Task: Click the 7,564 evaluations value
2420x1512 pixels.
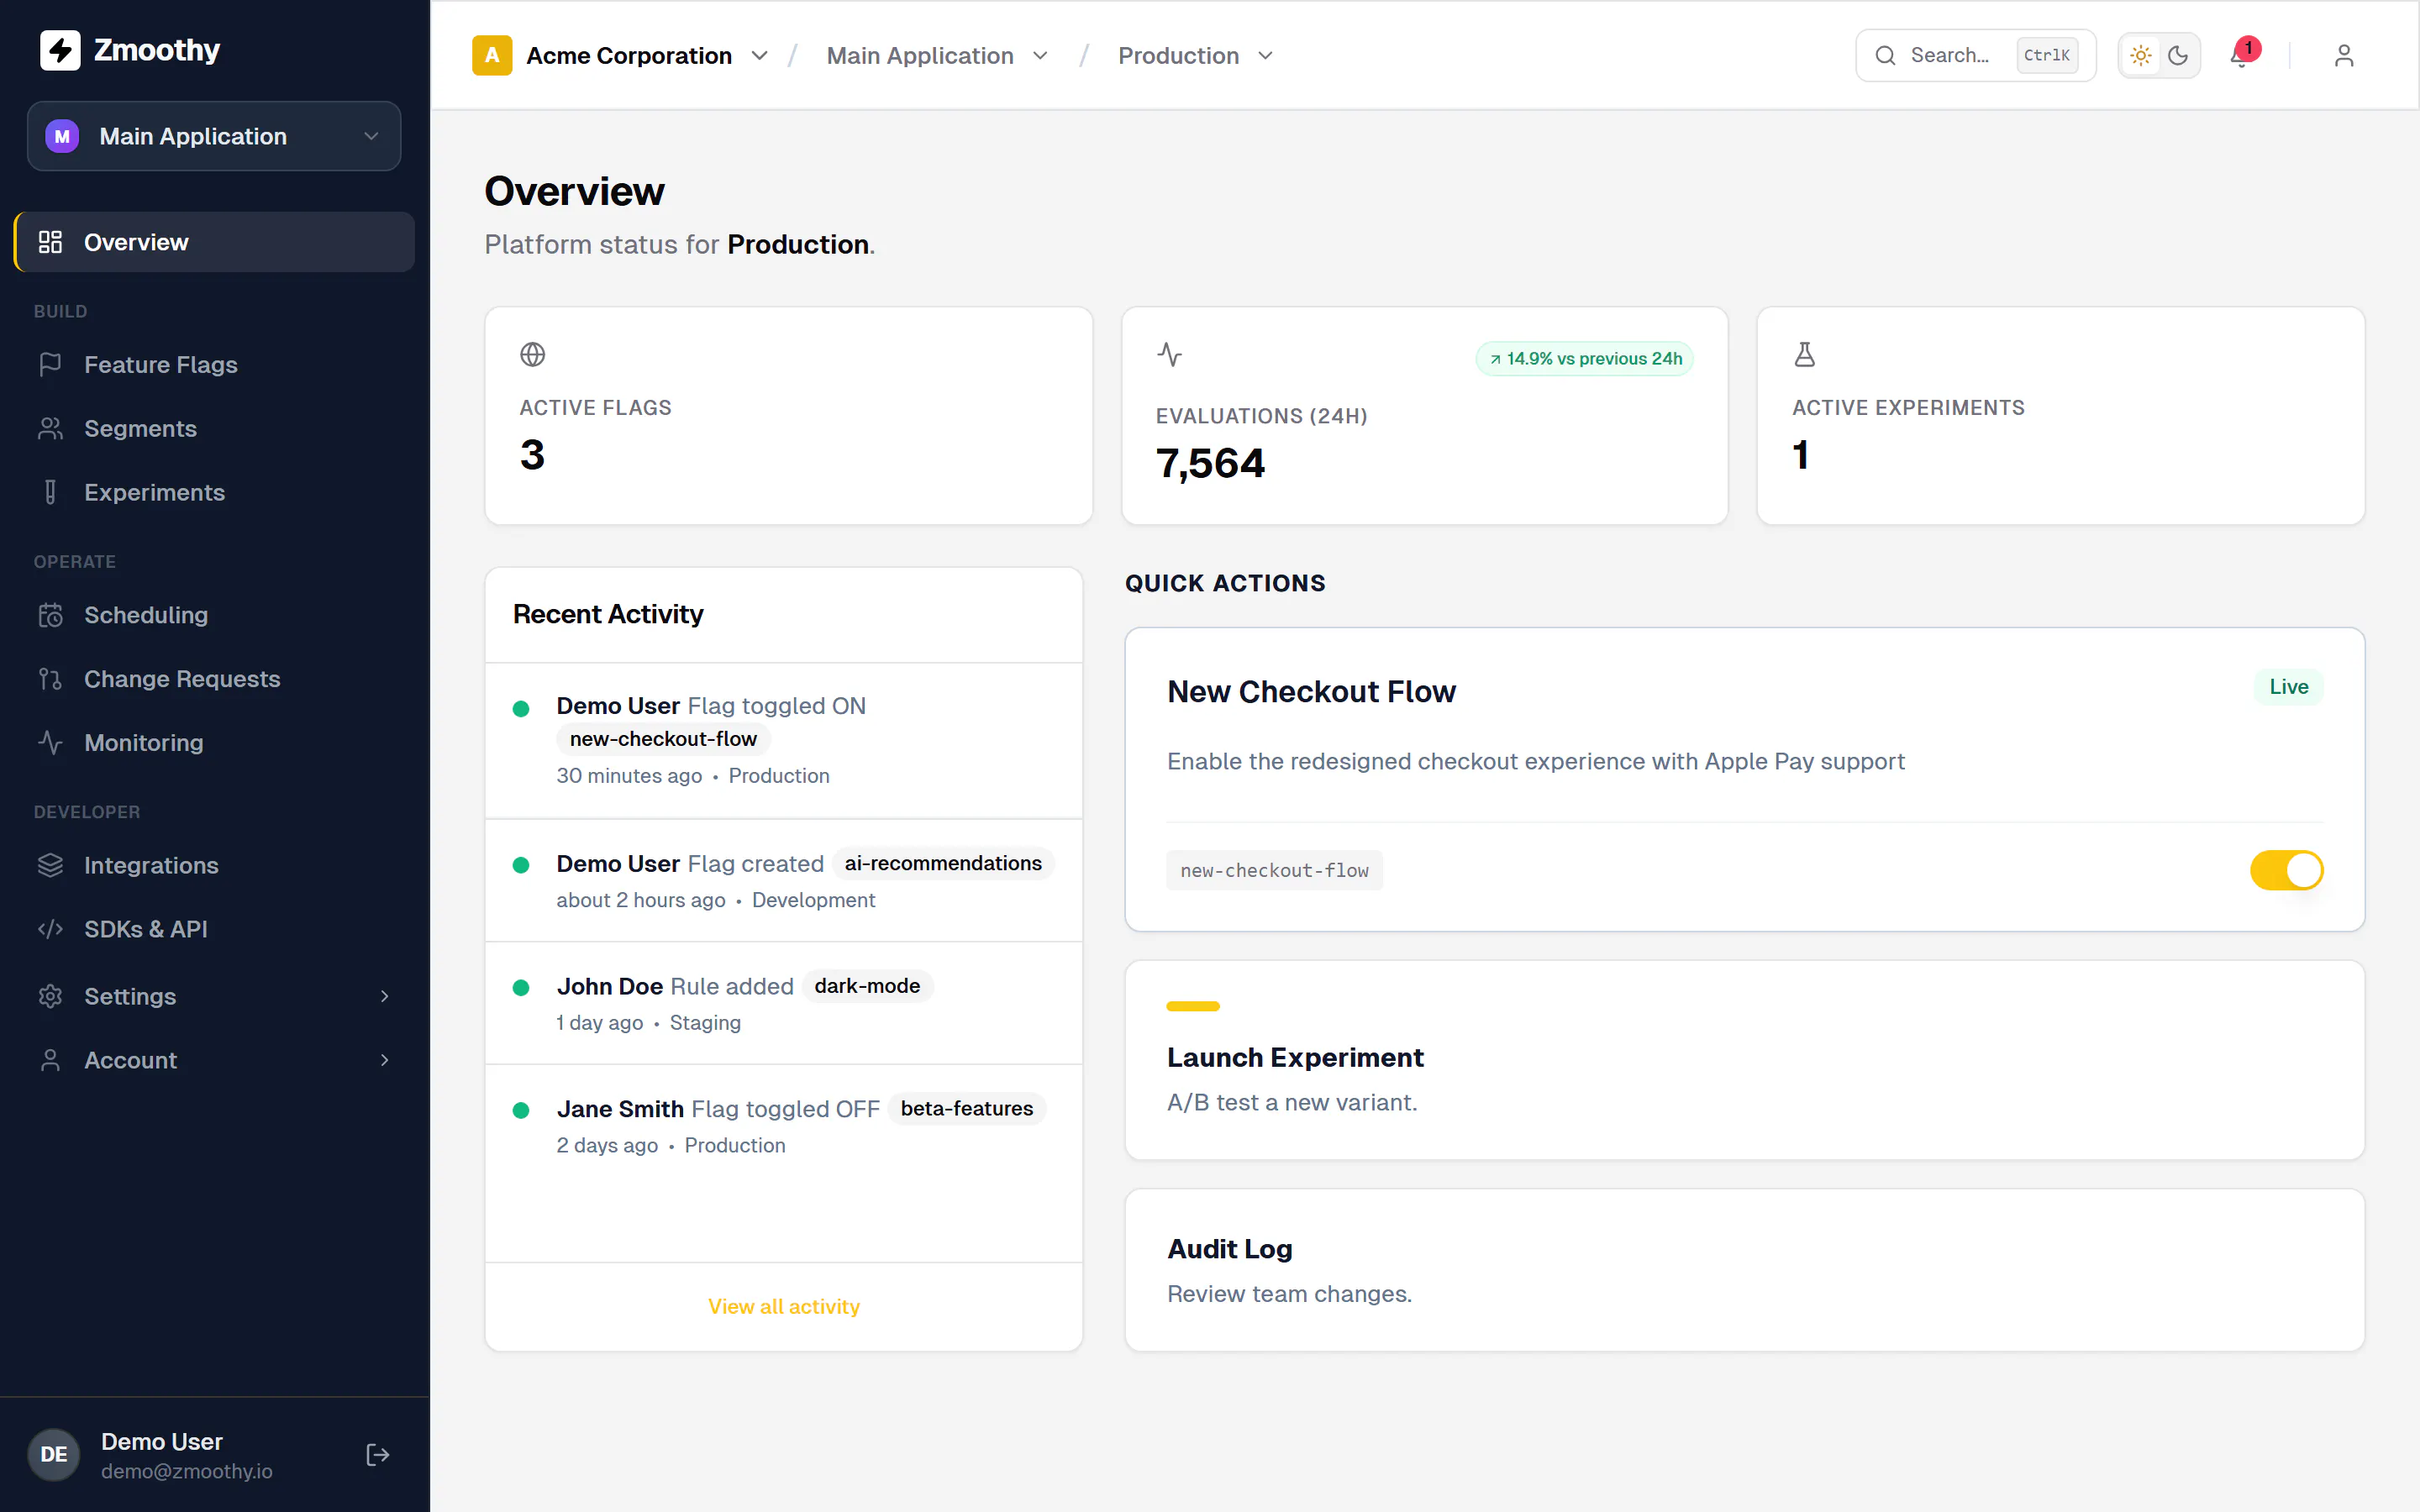Action: tap(1210, 464)
